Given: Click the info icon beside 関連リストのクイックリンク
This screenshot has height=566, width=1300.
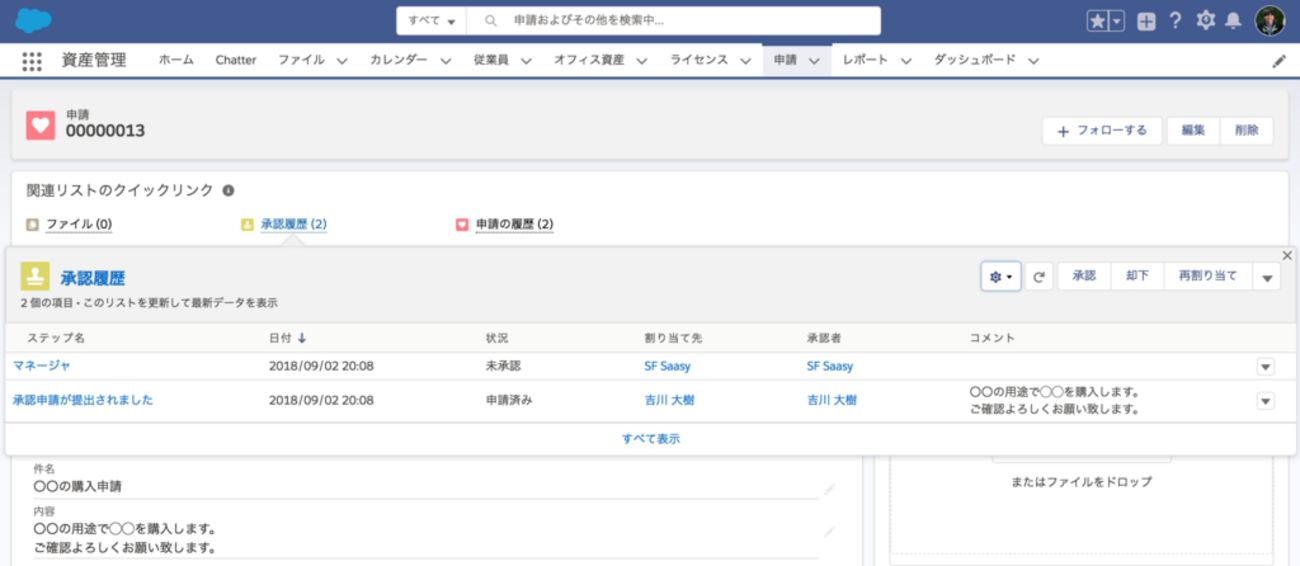Looking at the screenshot, I should (x=228, y=190).
